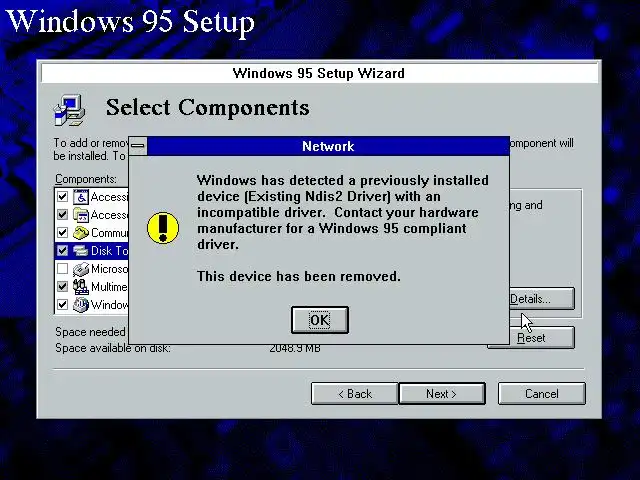The width and height of the screenshot is (640, 480).
Task: Select the Disk Tools drive icon
Action: (x=81, y=251)
